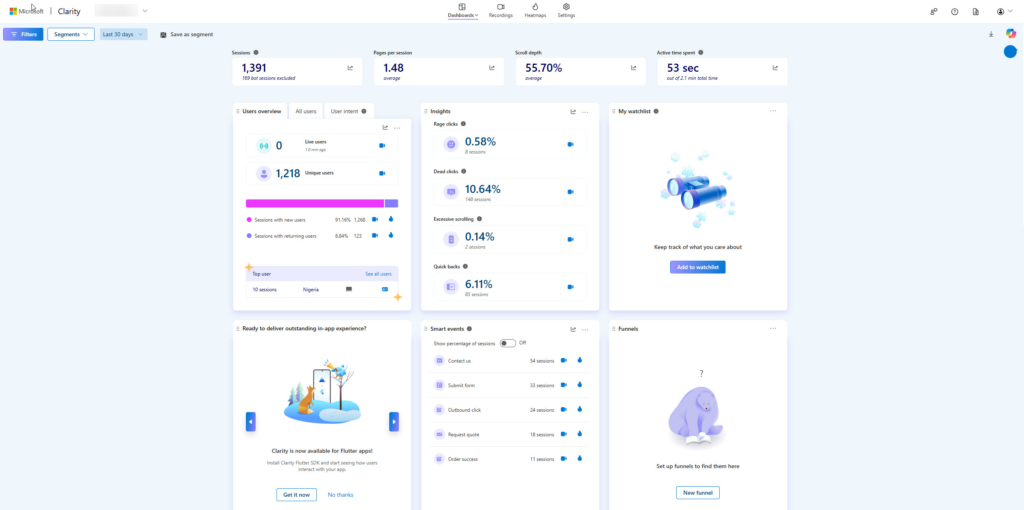Open more options on Smart events card

click(x=585, y=329)
